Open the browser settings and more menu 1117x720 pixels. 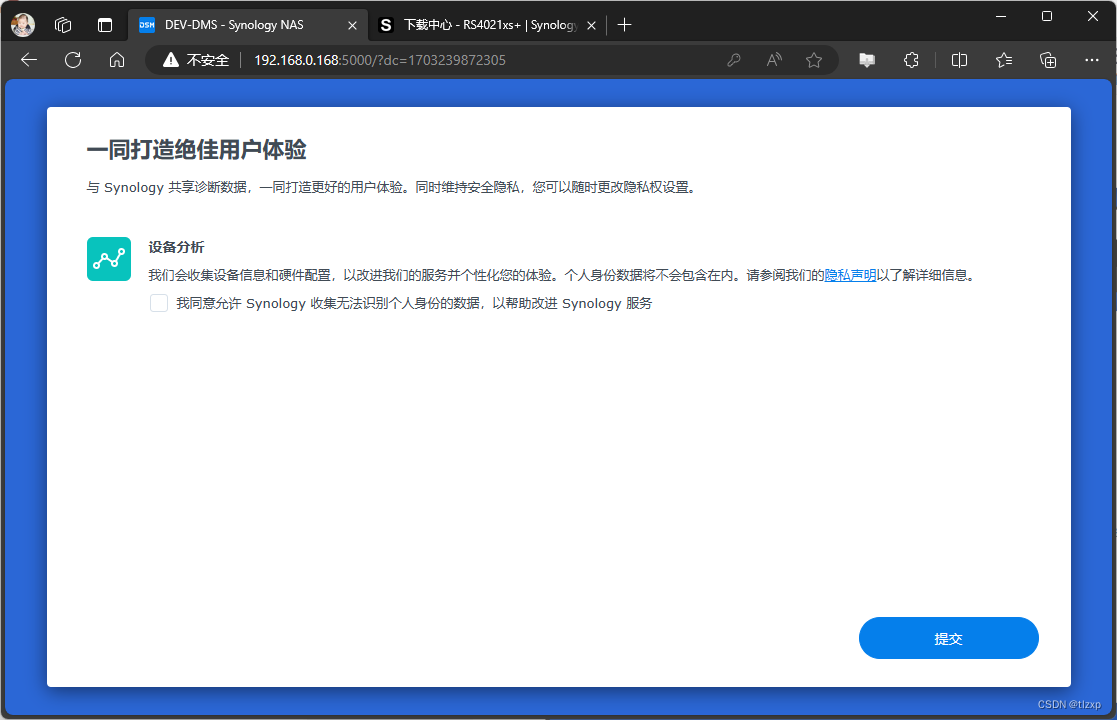click(x=1091, y=61)
